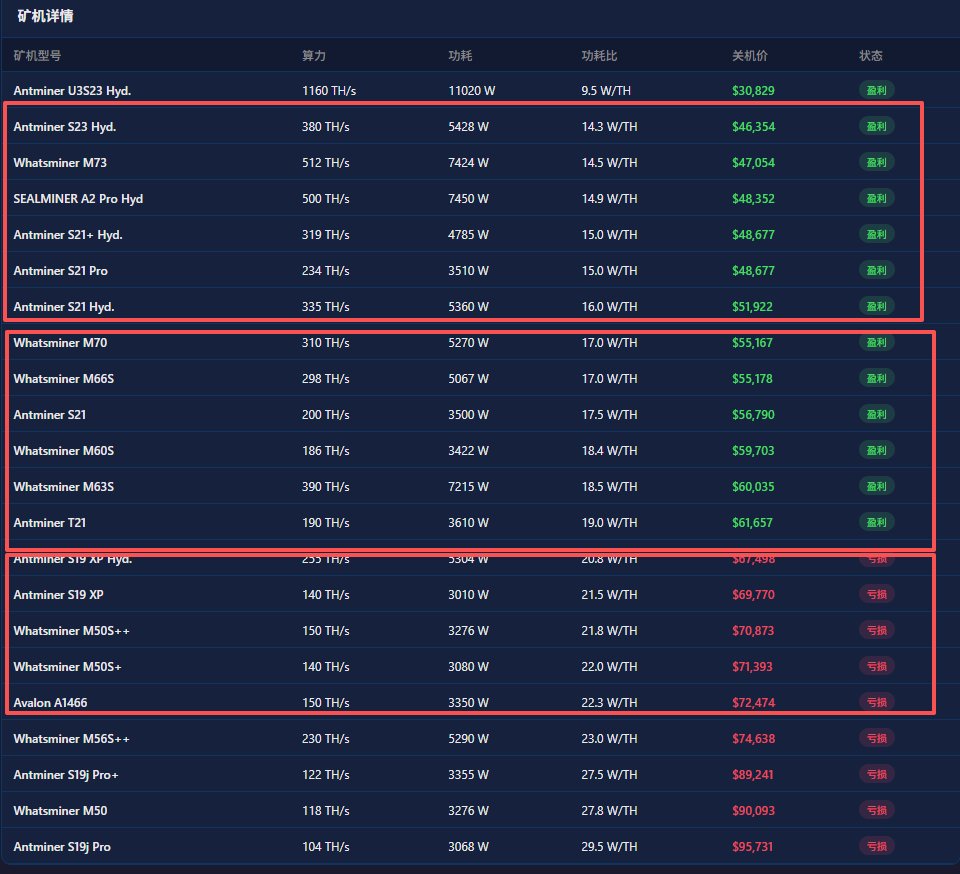
Task: Click the 512 TH/s hashrate value
Action: pos(326,163)
